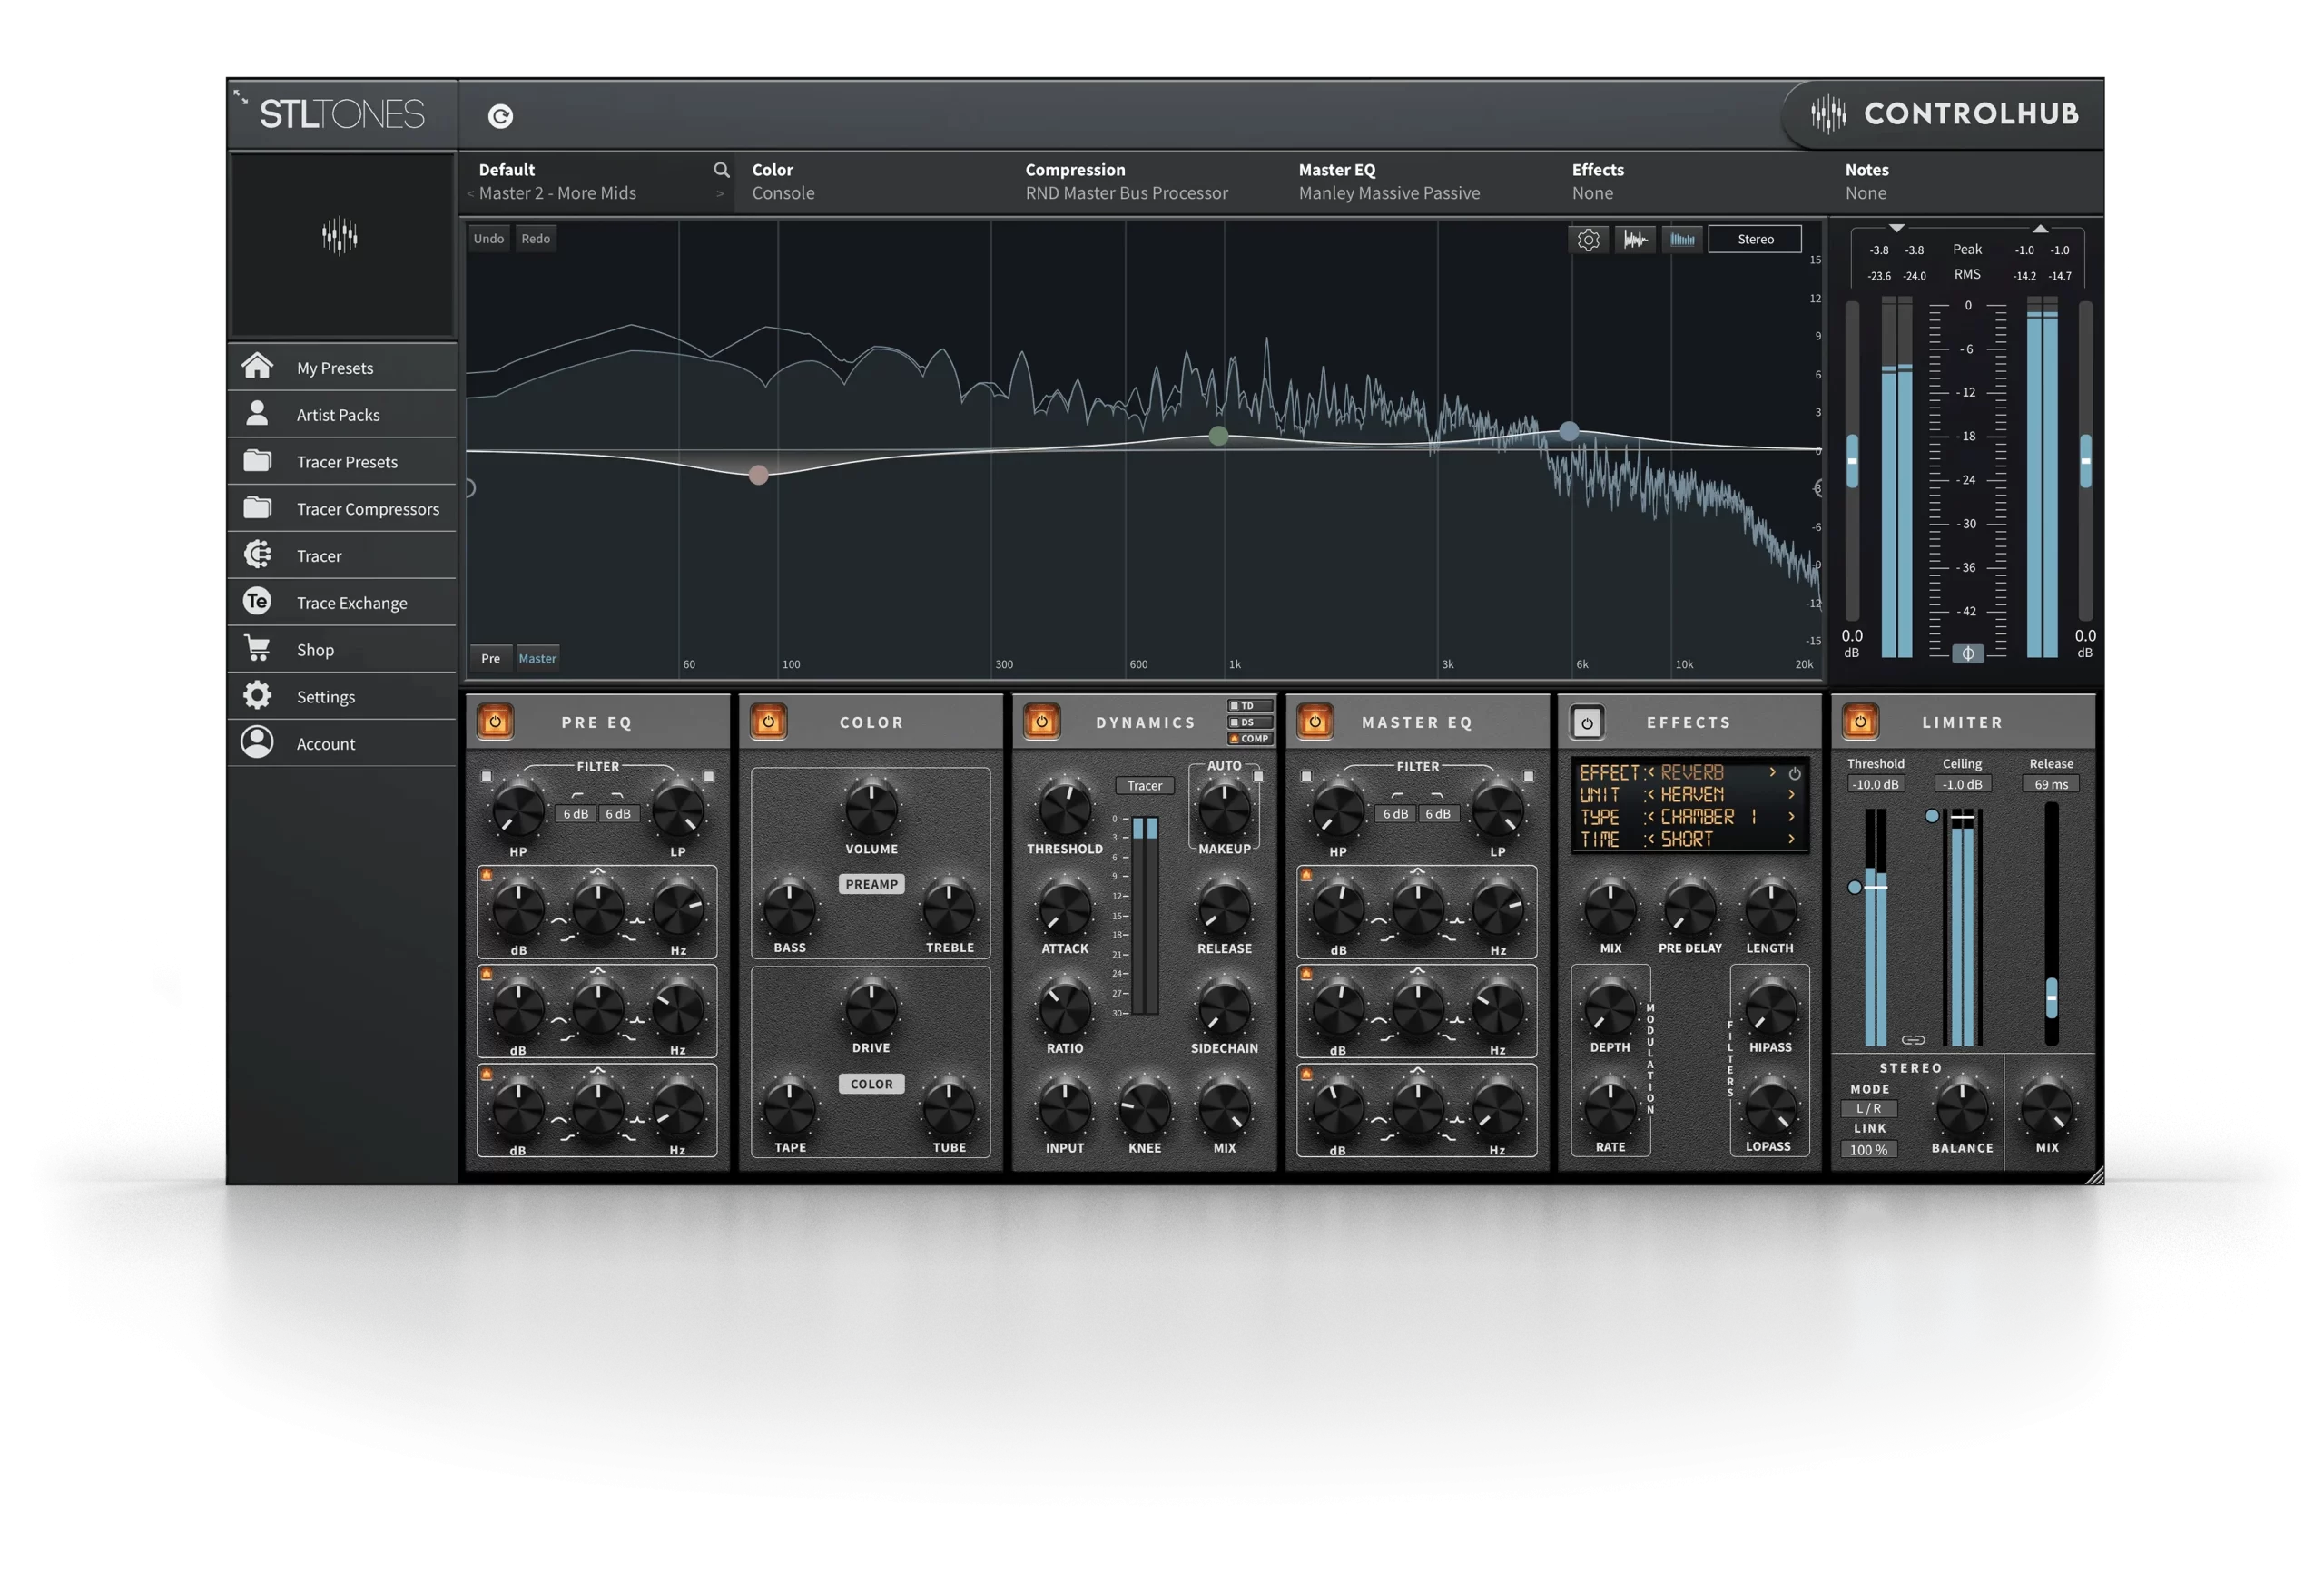Cycle next TIME arrow on SHORT
Screen dimensions: 2324x1591
(x=1791, y=839)
